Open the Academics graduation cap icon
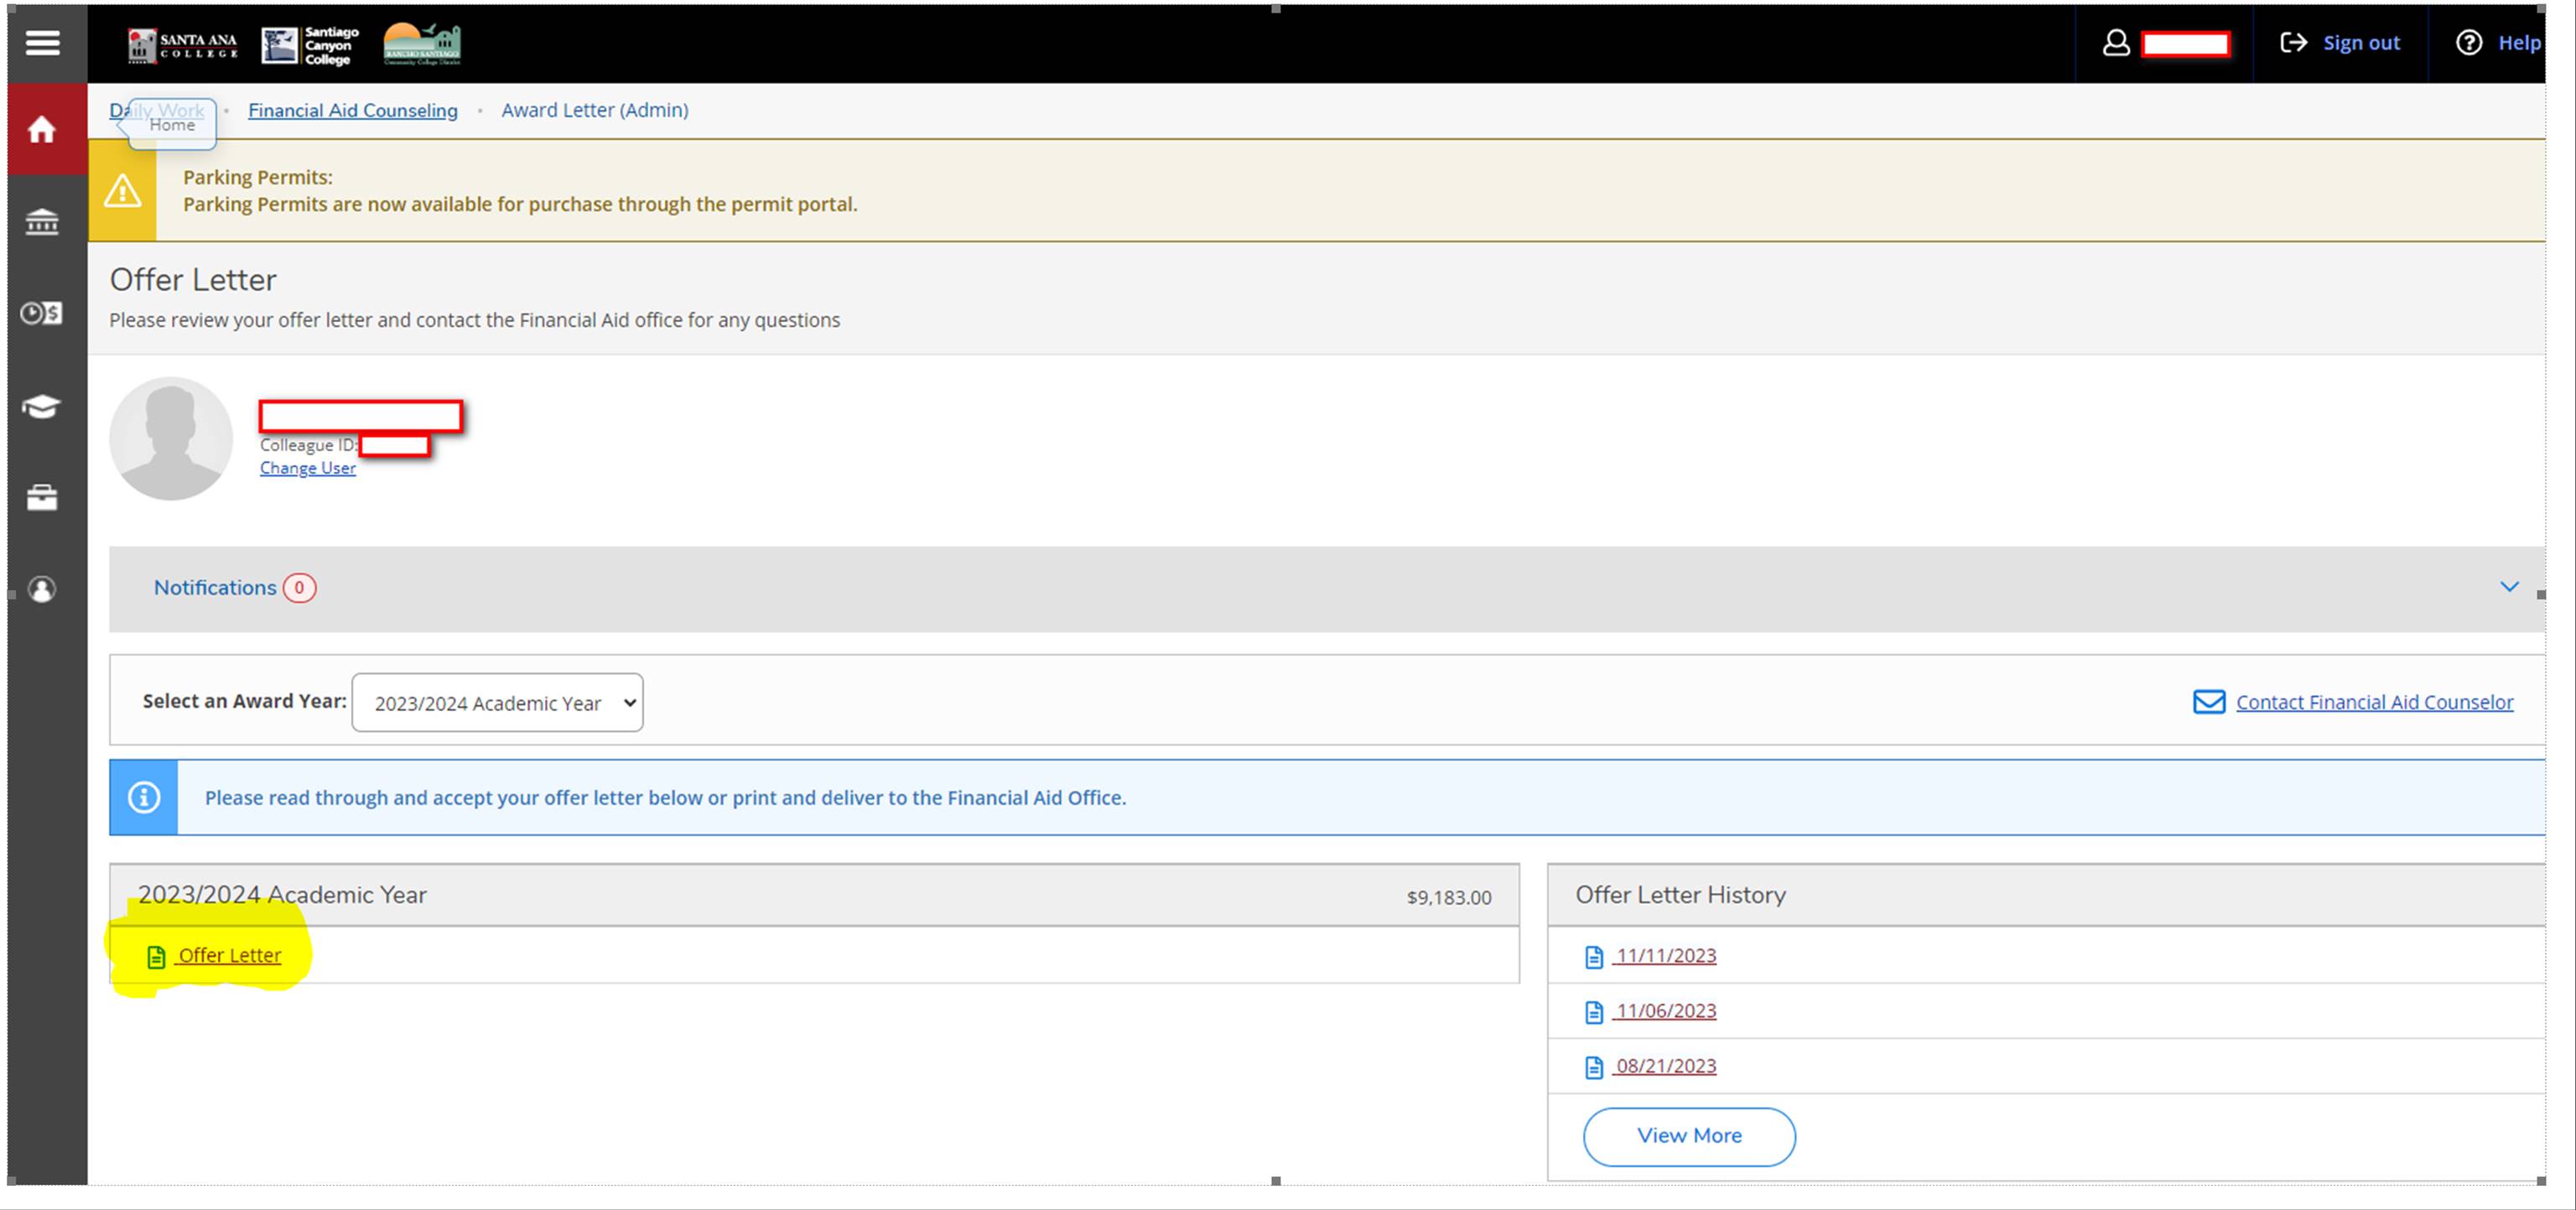2576x1210 pixels. pyautogui.click(x=42, y=406)
